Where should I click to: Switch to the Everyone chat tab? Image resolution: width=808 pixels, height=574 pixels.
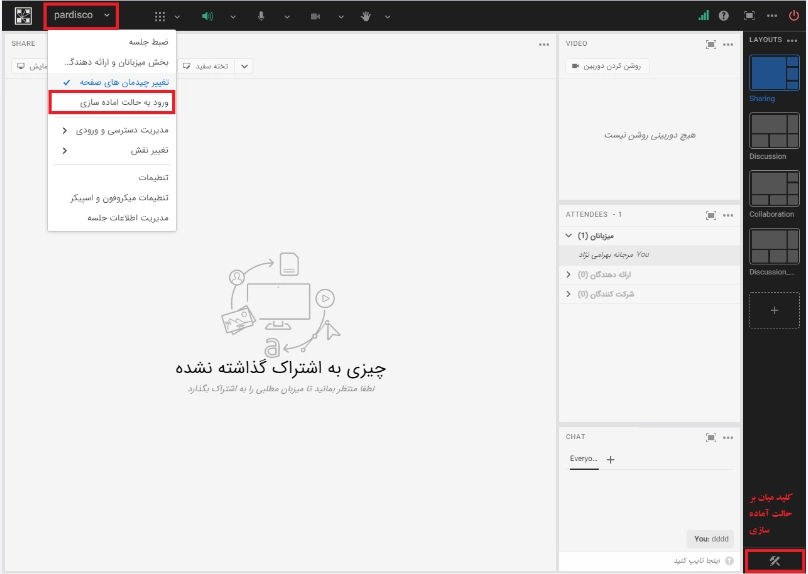(584, 459)
